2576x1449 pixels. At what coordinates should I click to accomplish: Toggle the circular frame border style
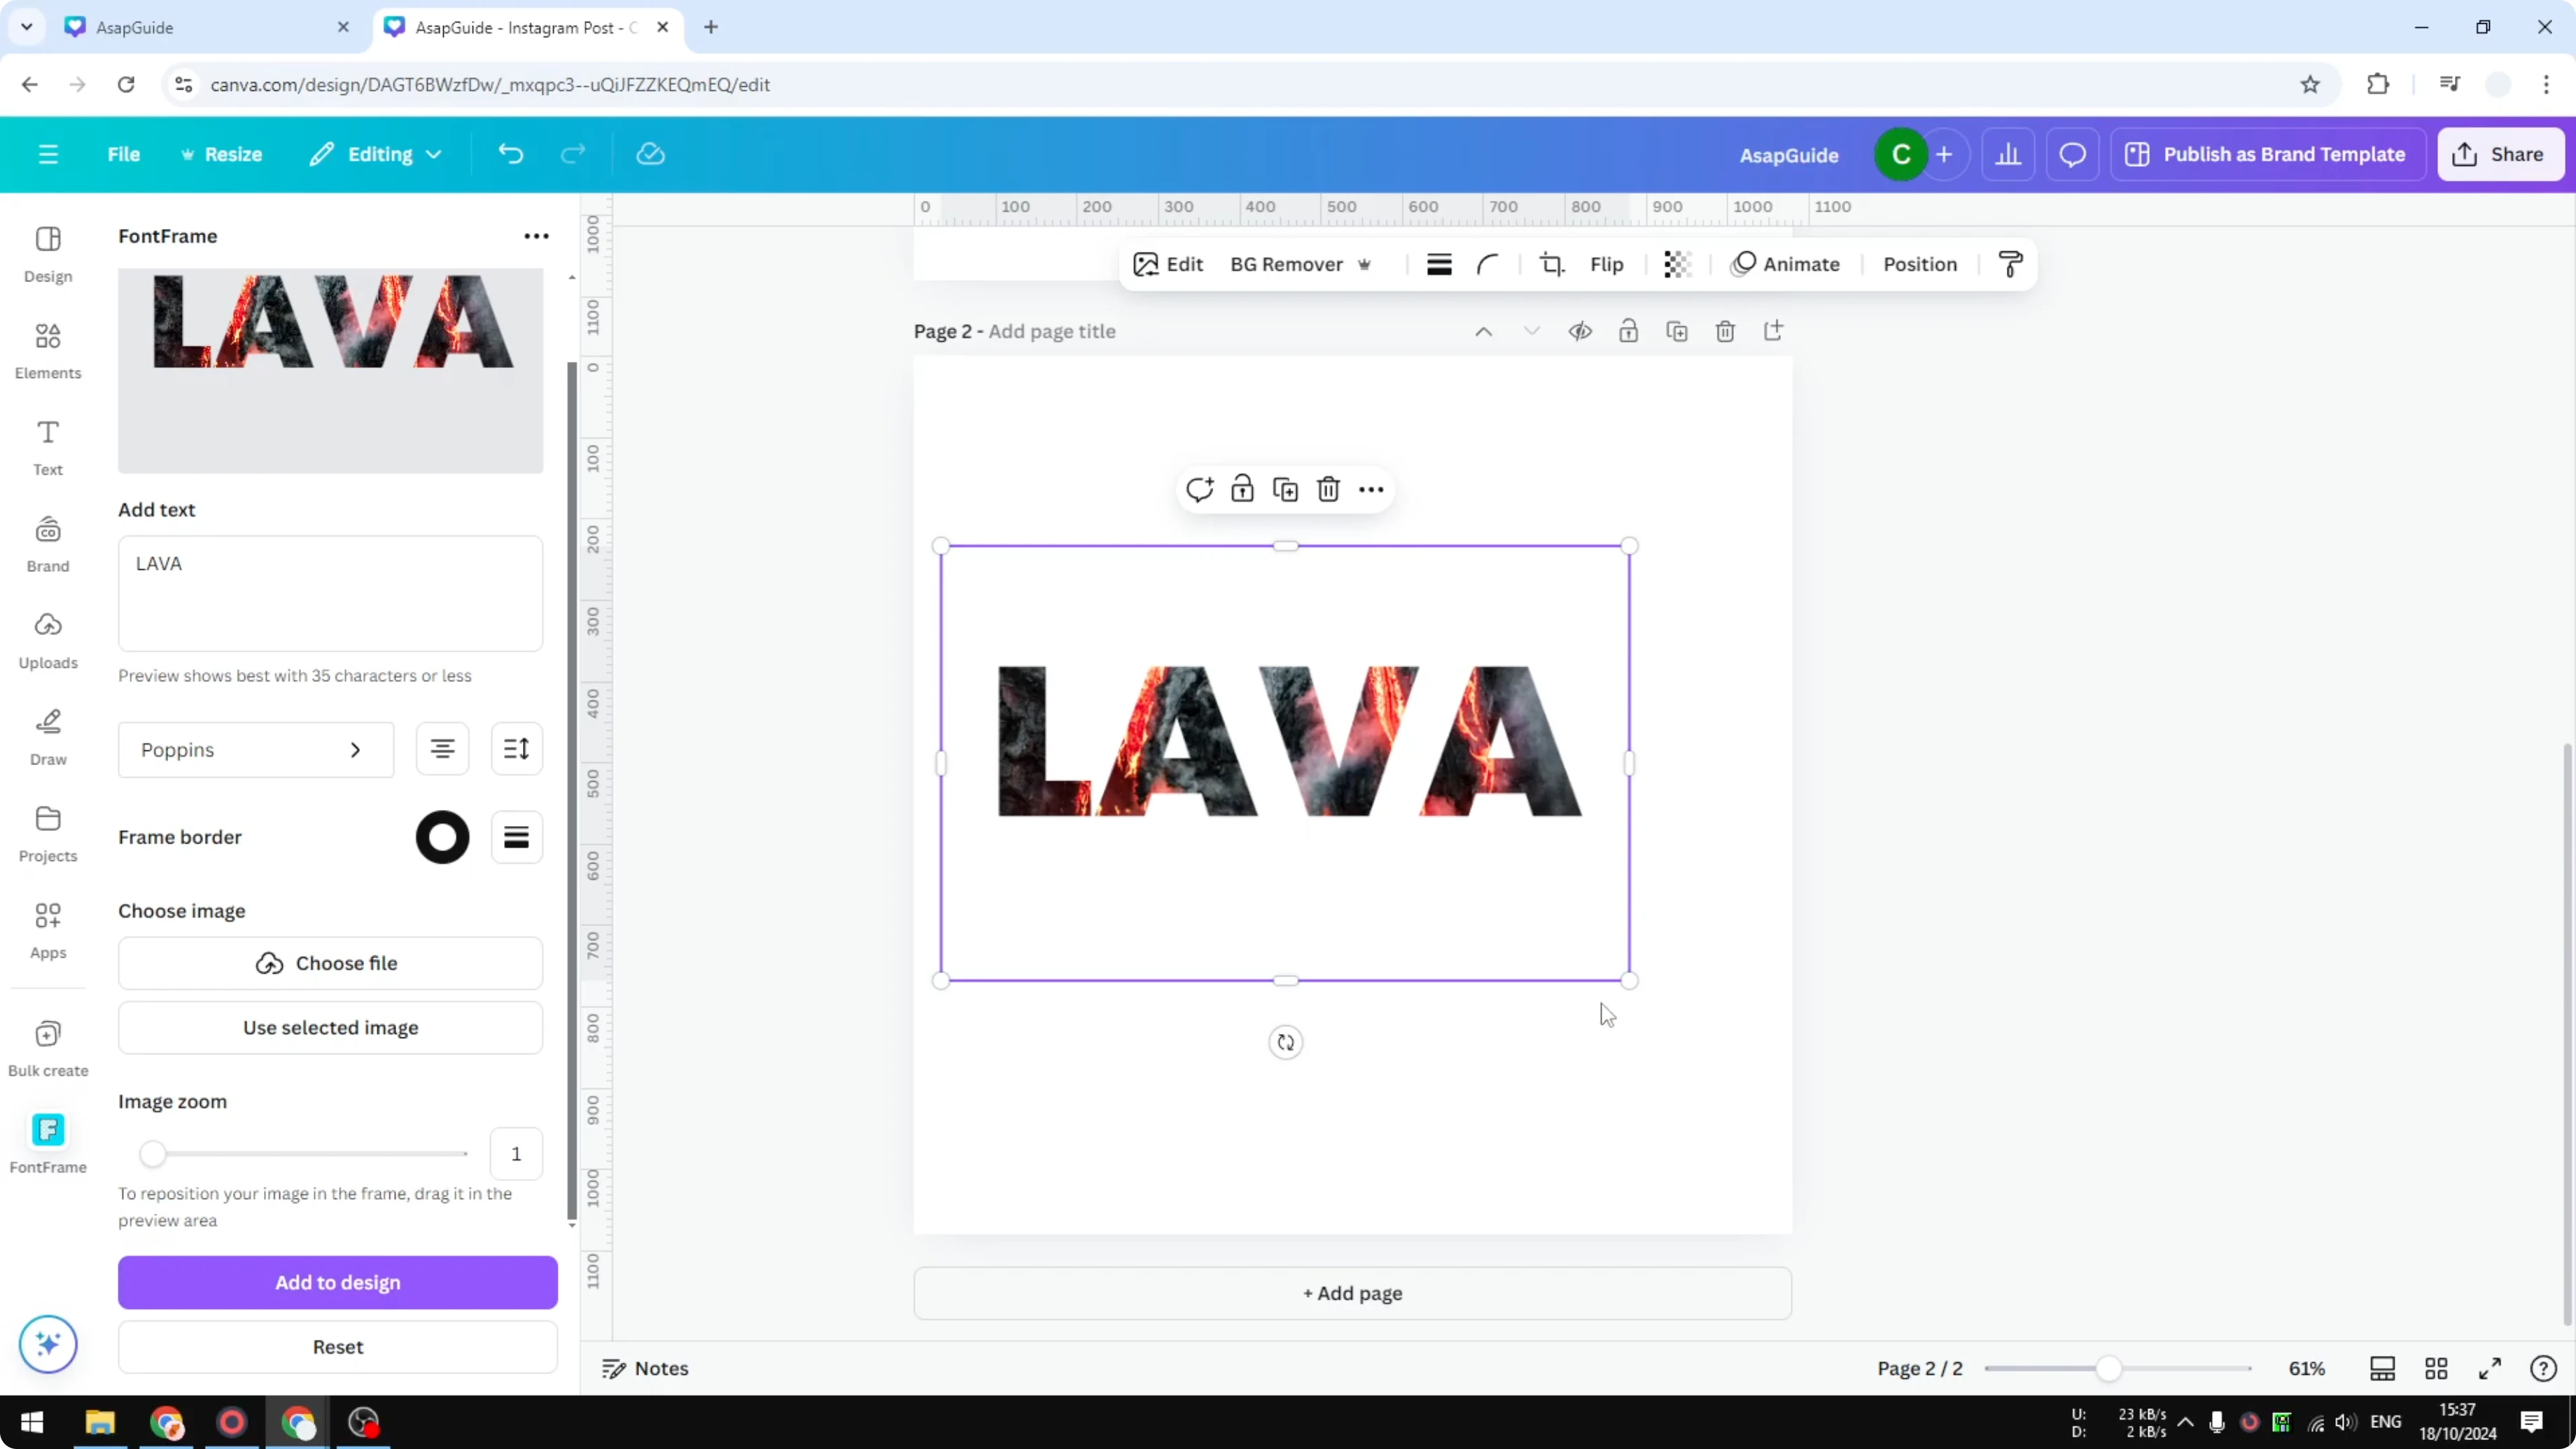[x=441, y=837]
